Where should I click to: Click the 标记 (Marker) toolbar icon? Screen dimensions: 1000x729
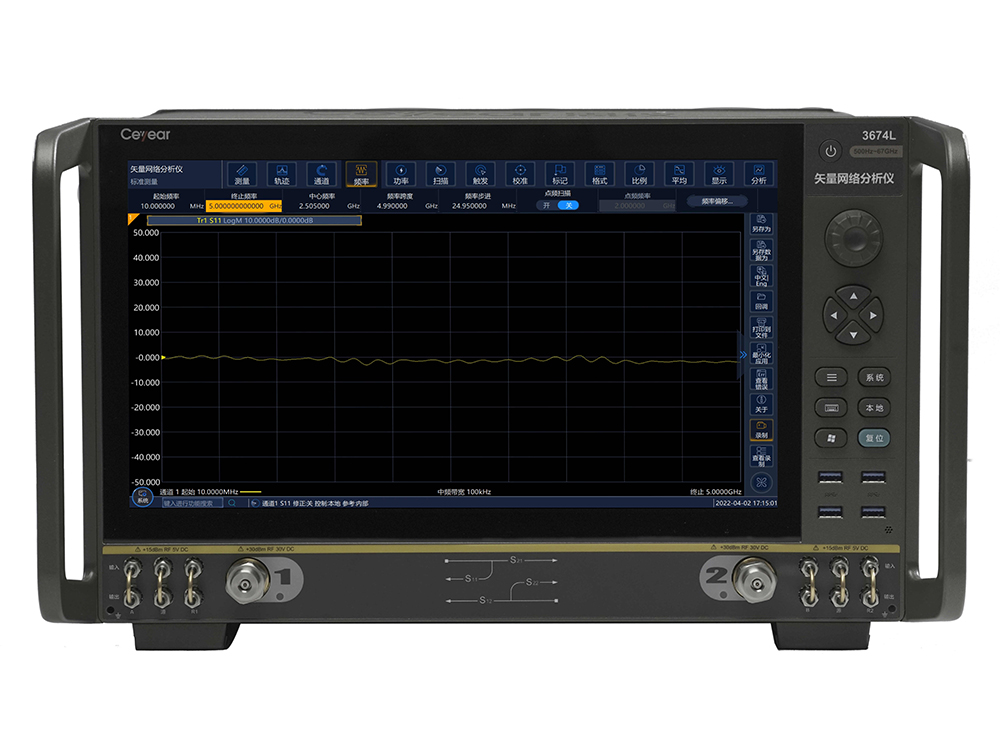[x=559, y=174]
